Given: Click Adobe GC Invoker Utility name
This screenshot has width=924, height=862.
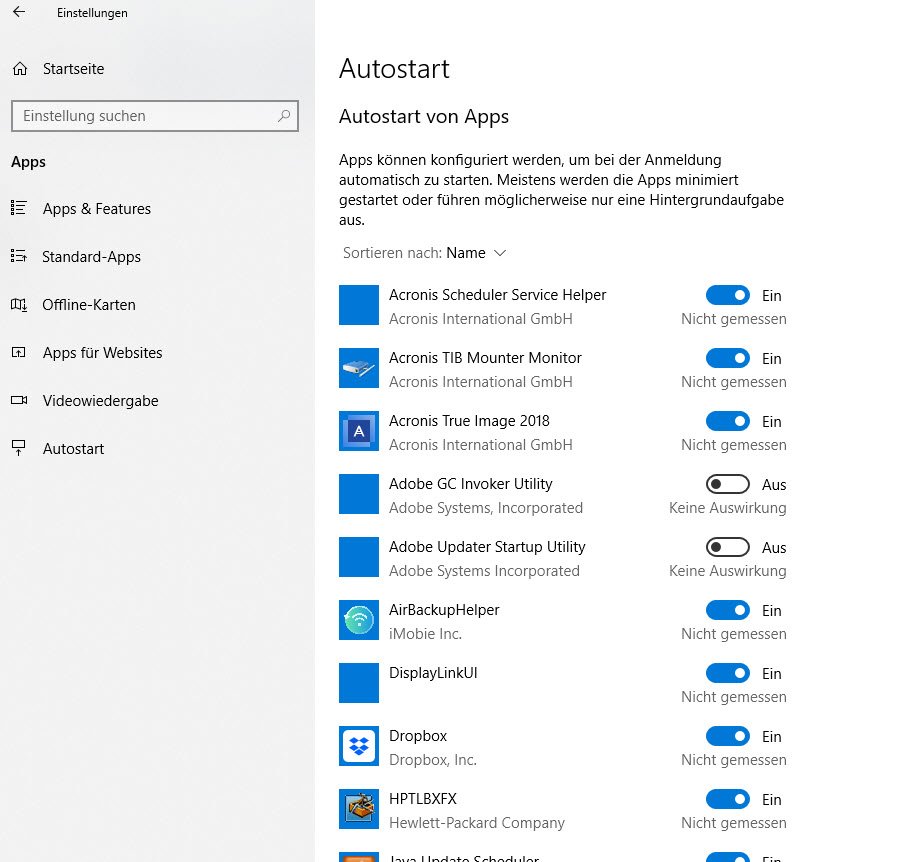Looking at the screenshot, I should click(x=471, y=484).
